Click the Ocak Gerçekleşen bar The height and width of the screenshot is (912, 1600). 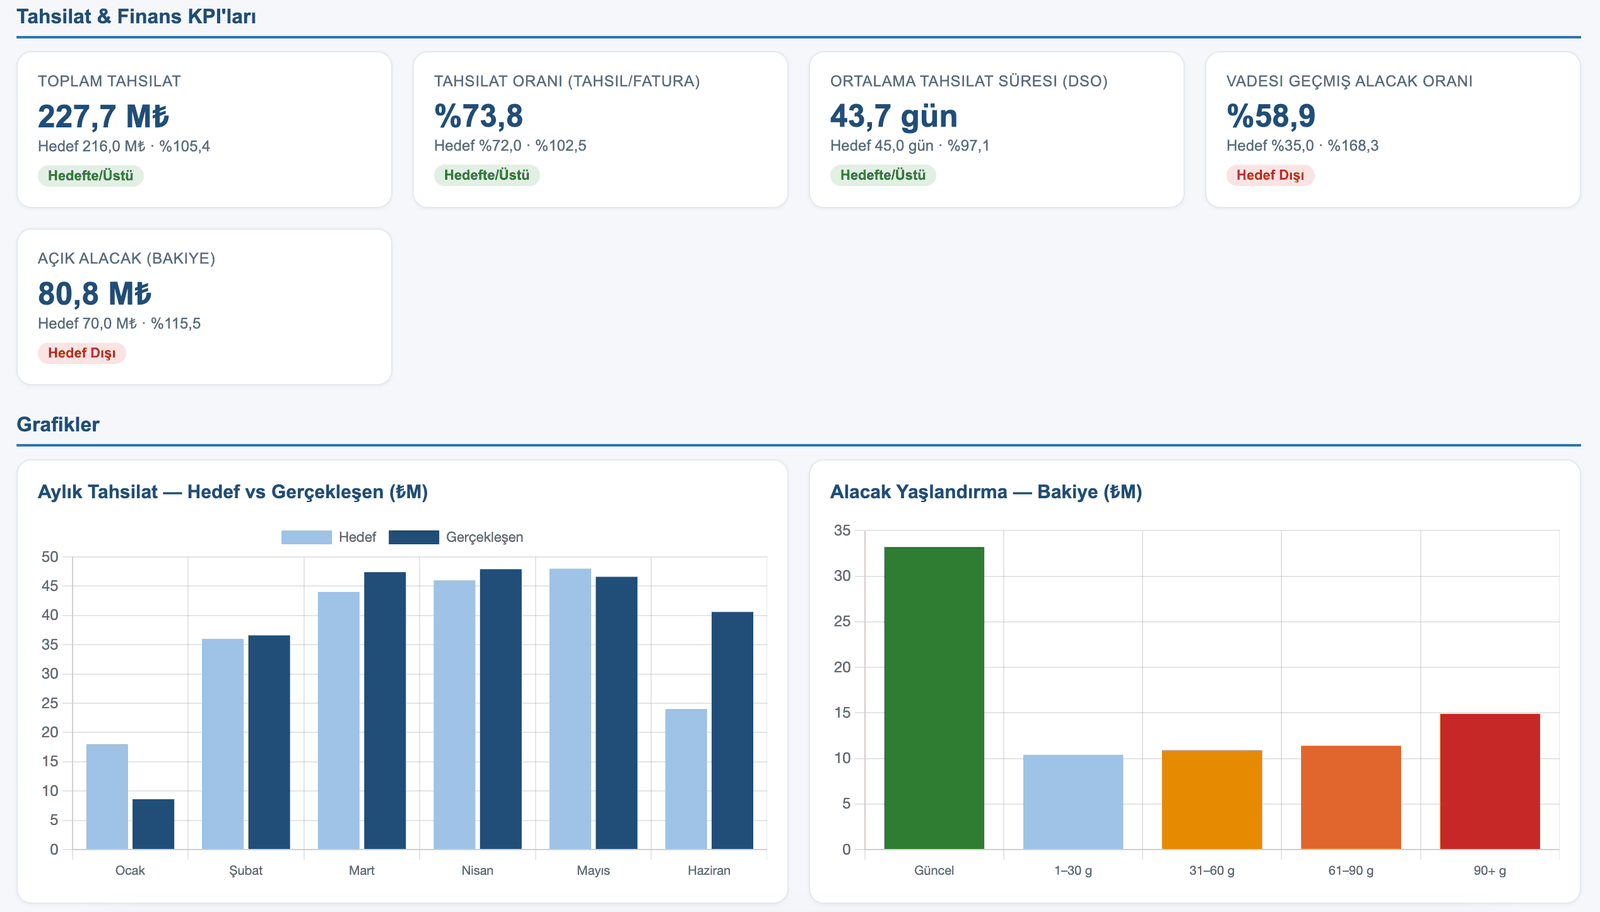coord(153,824)
